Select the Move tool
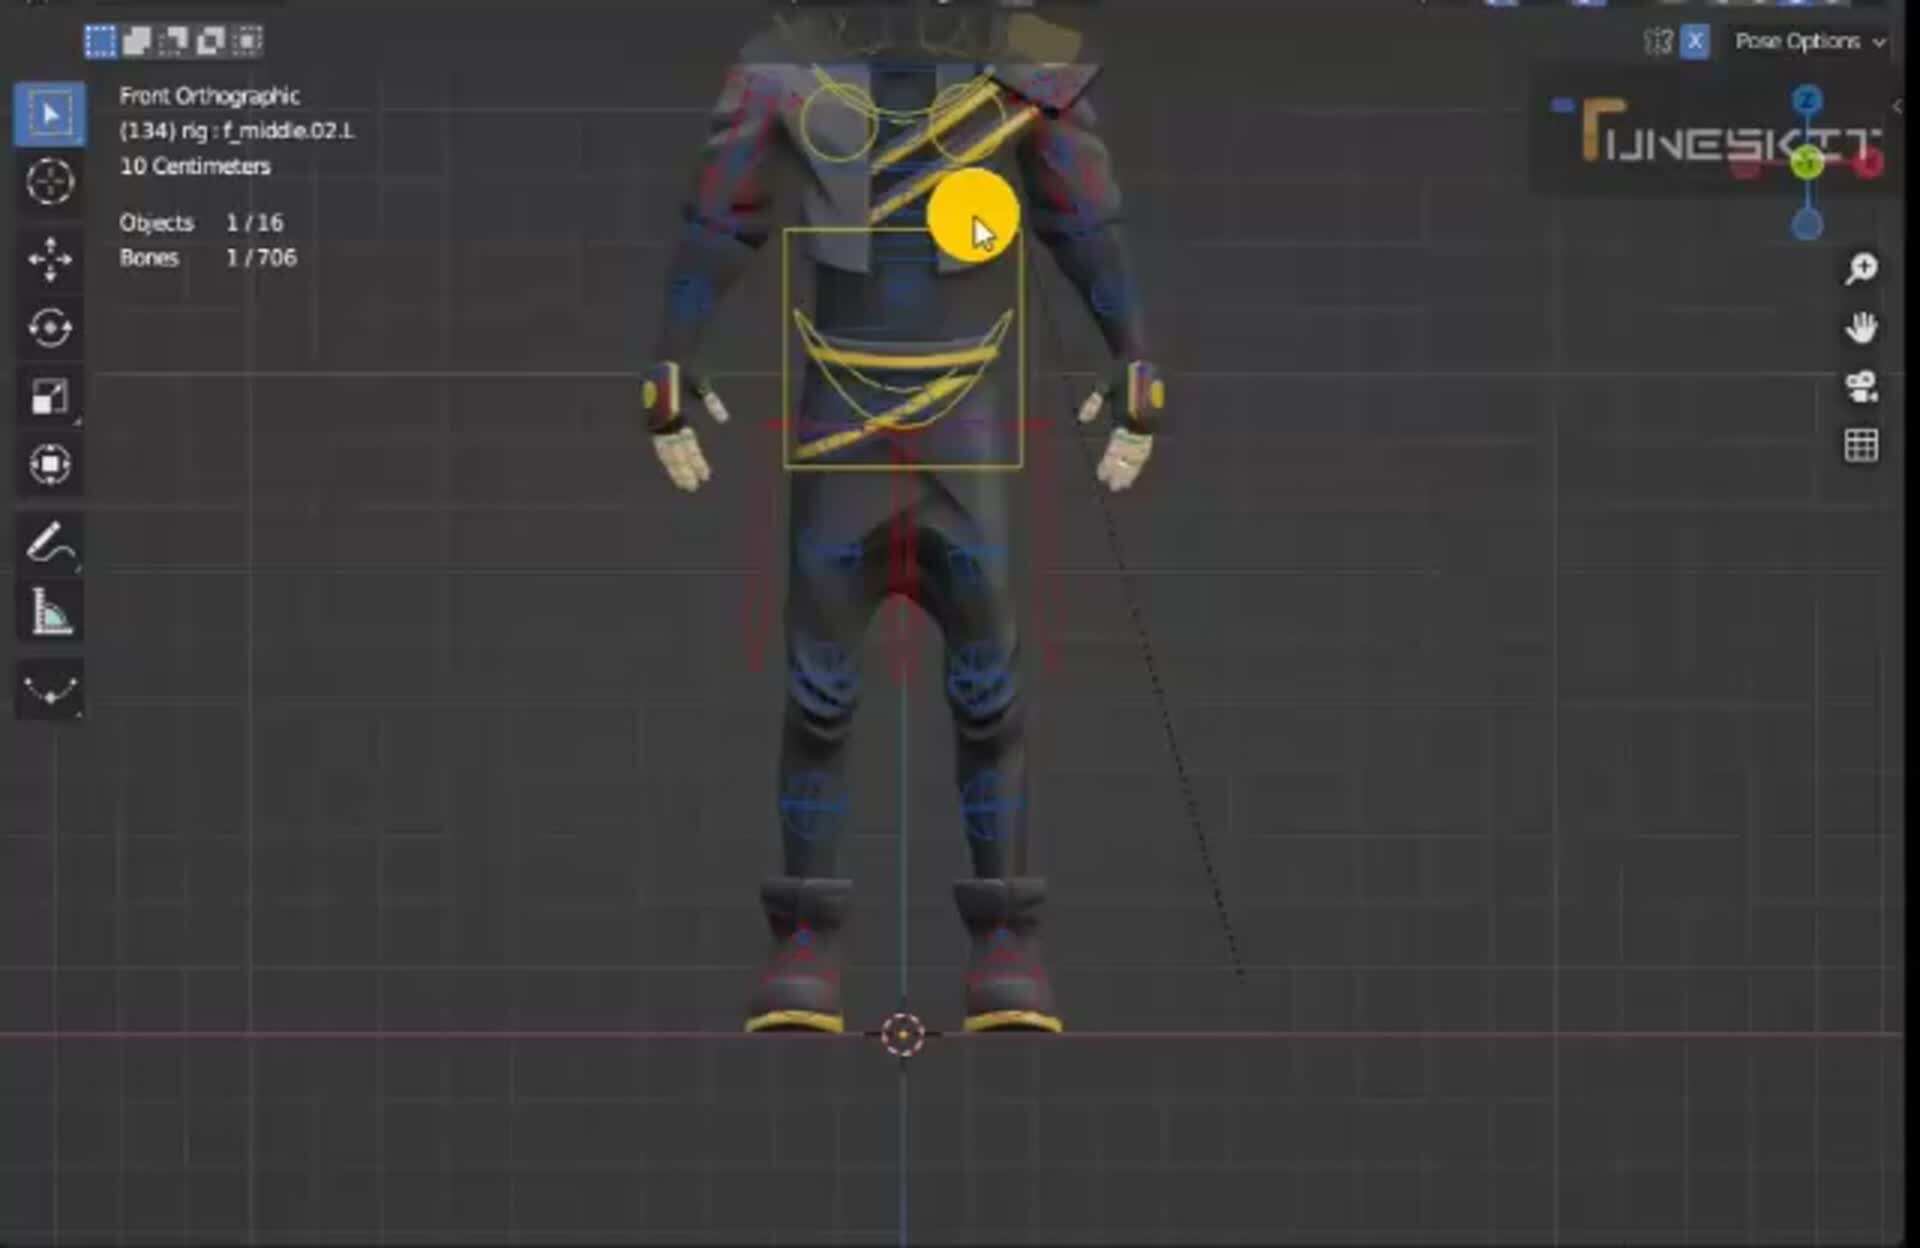 pyautogui.click(x=50, y=260)
